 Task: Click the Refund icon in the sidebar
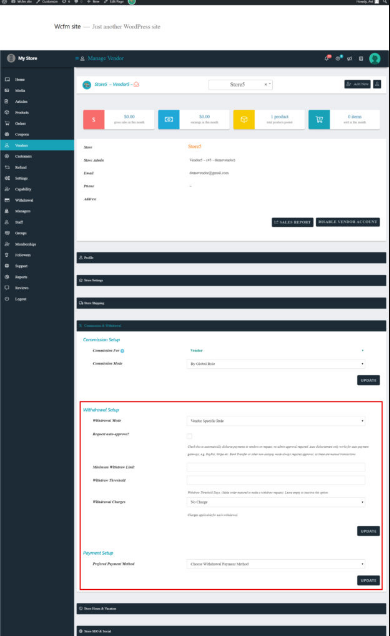[x=7, y=167]
